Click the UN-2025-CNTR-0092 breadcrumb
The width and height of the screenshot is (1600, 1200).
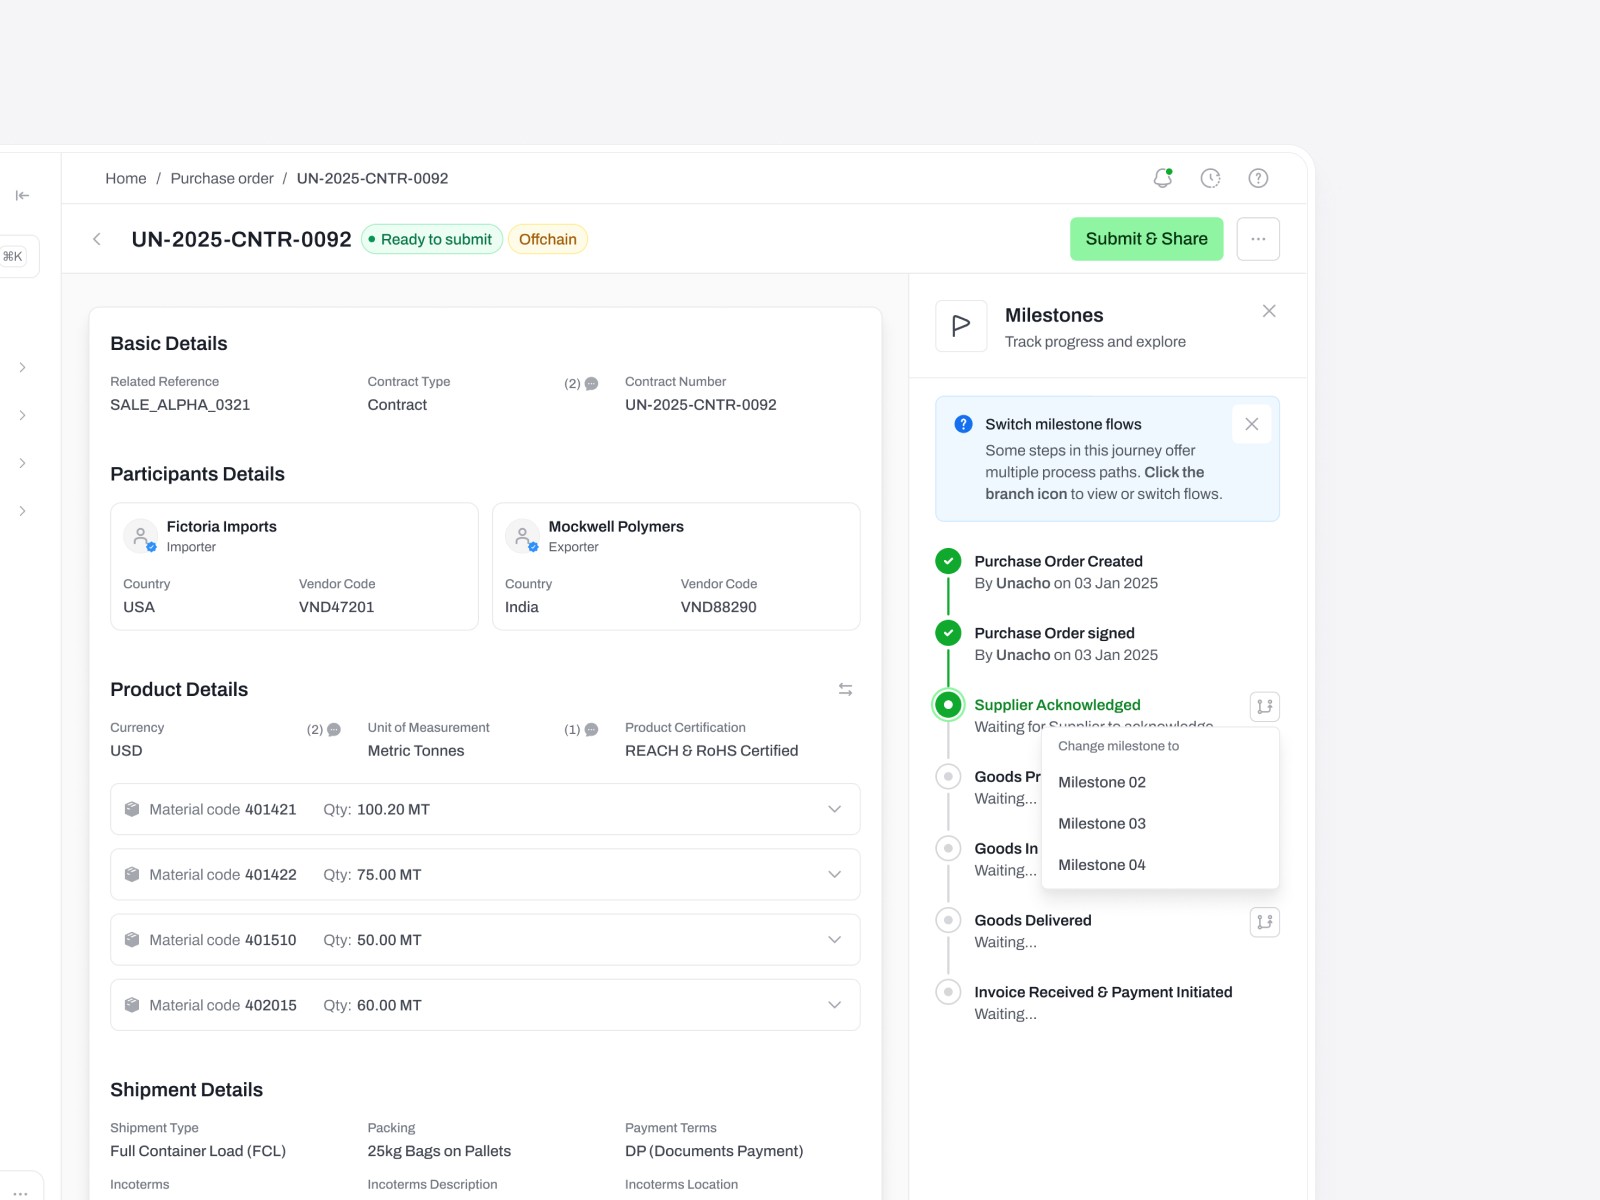pos(372,178)
